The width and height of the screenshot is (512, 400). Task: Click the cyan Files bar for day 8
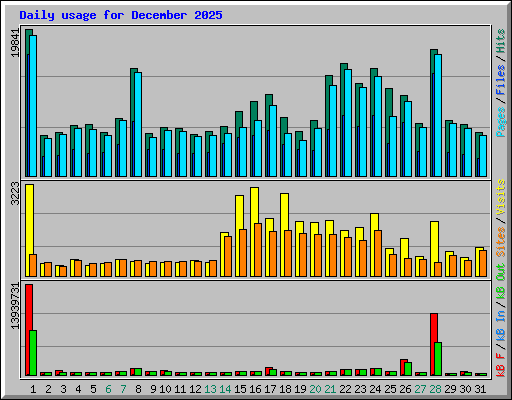point(138,124)
